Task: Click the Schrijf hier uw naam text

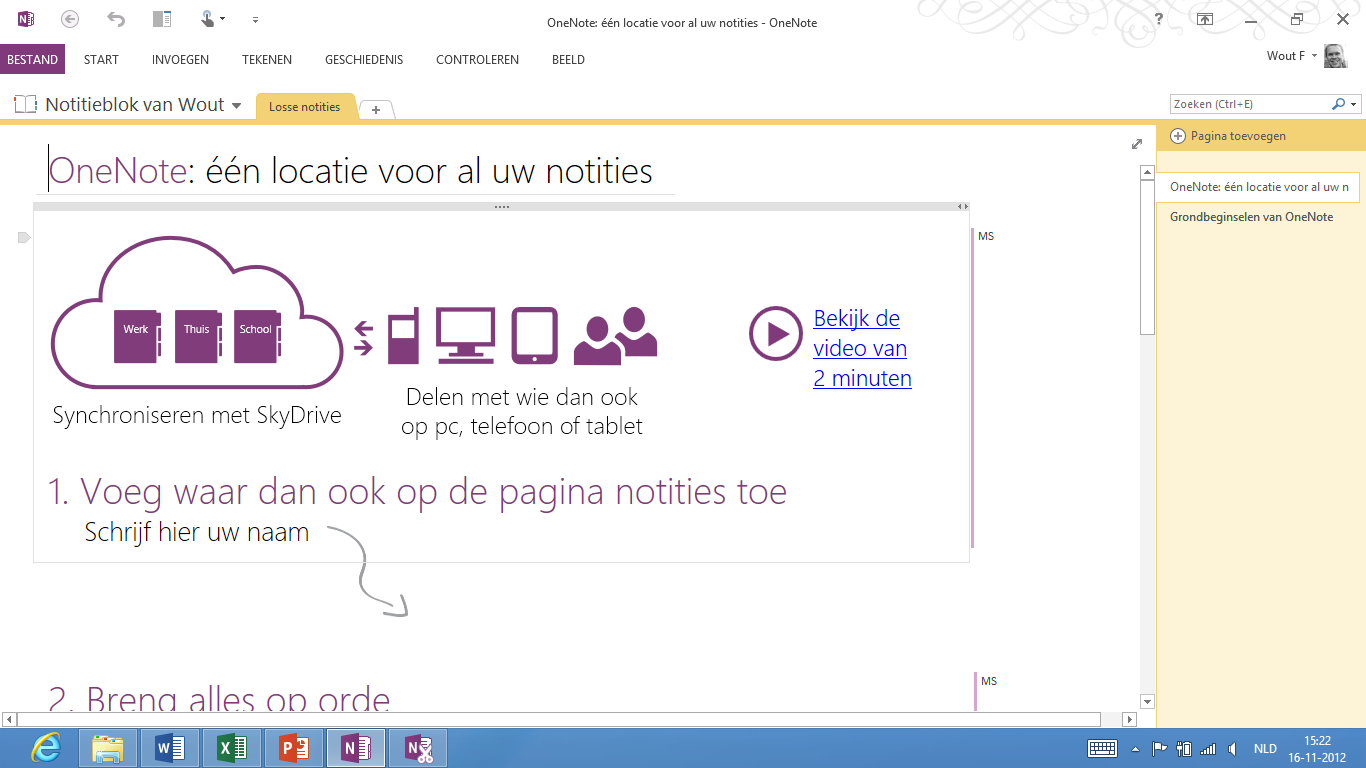Action: (x=197, y=532)
